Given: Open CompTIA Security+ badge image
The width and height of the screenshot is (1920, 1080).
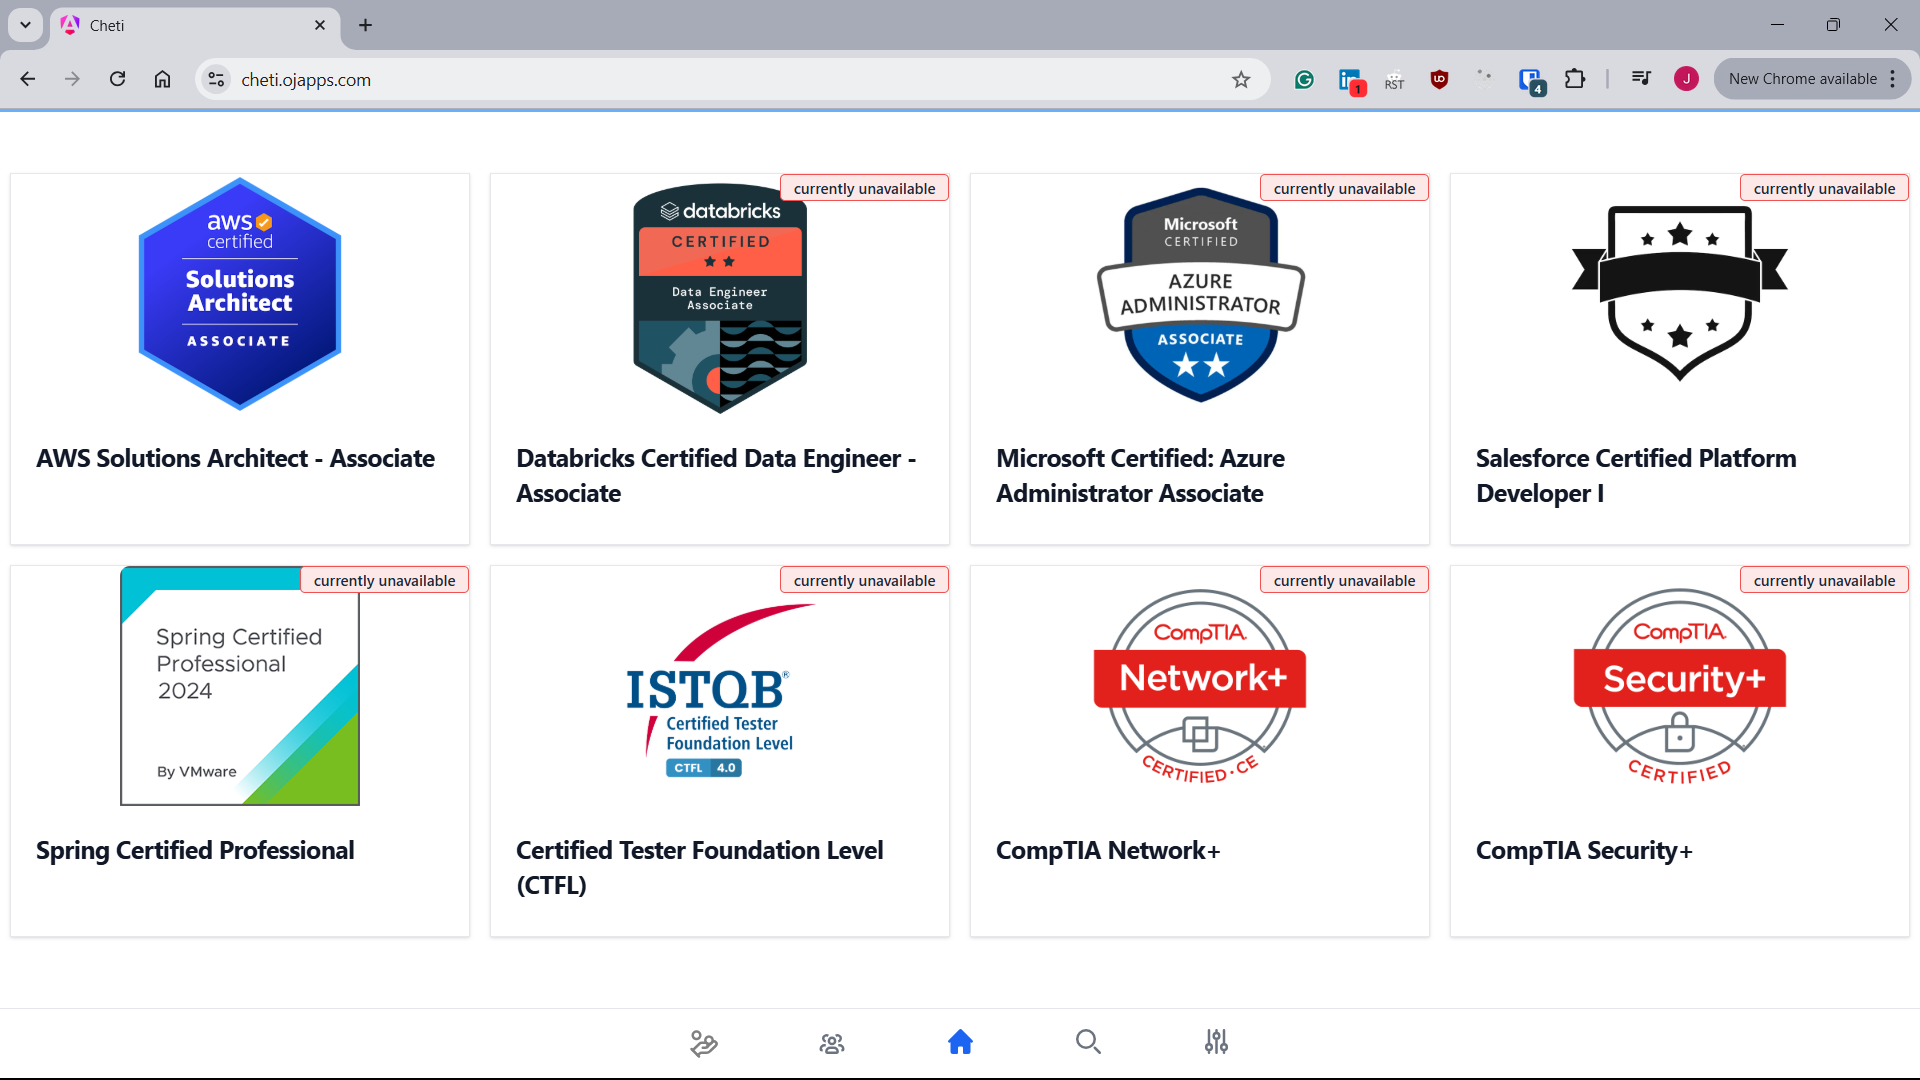Looking at the screenshot, I should 1680,686.
